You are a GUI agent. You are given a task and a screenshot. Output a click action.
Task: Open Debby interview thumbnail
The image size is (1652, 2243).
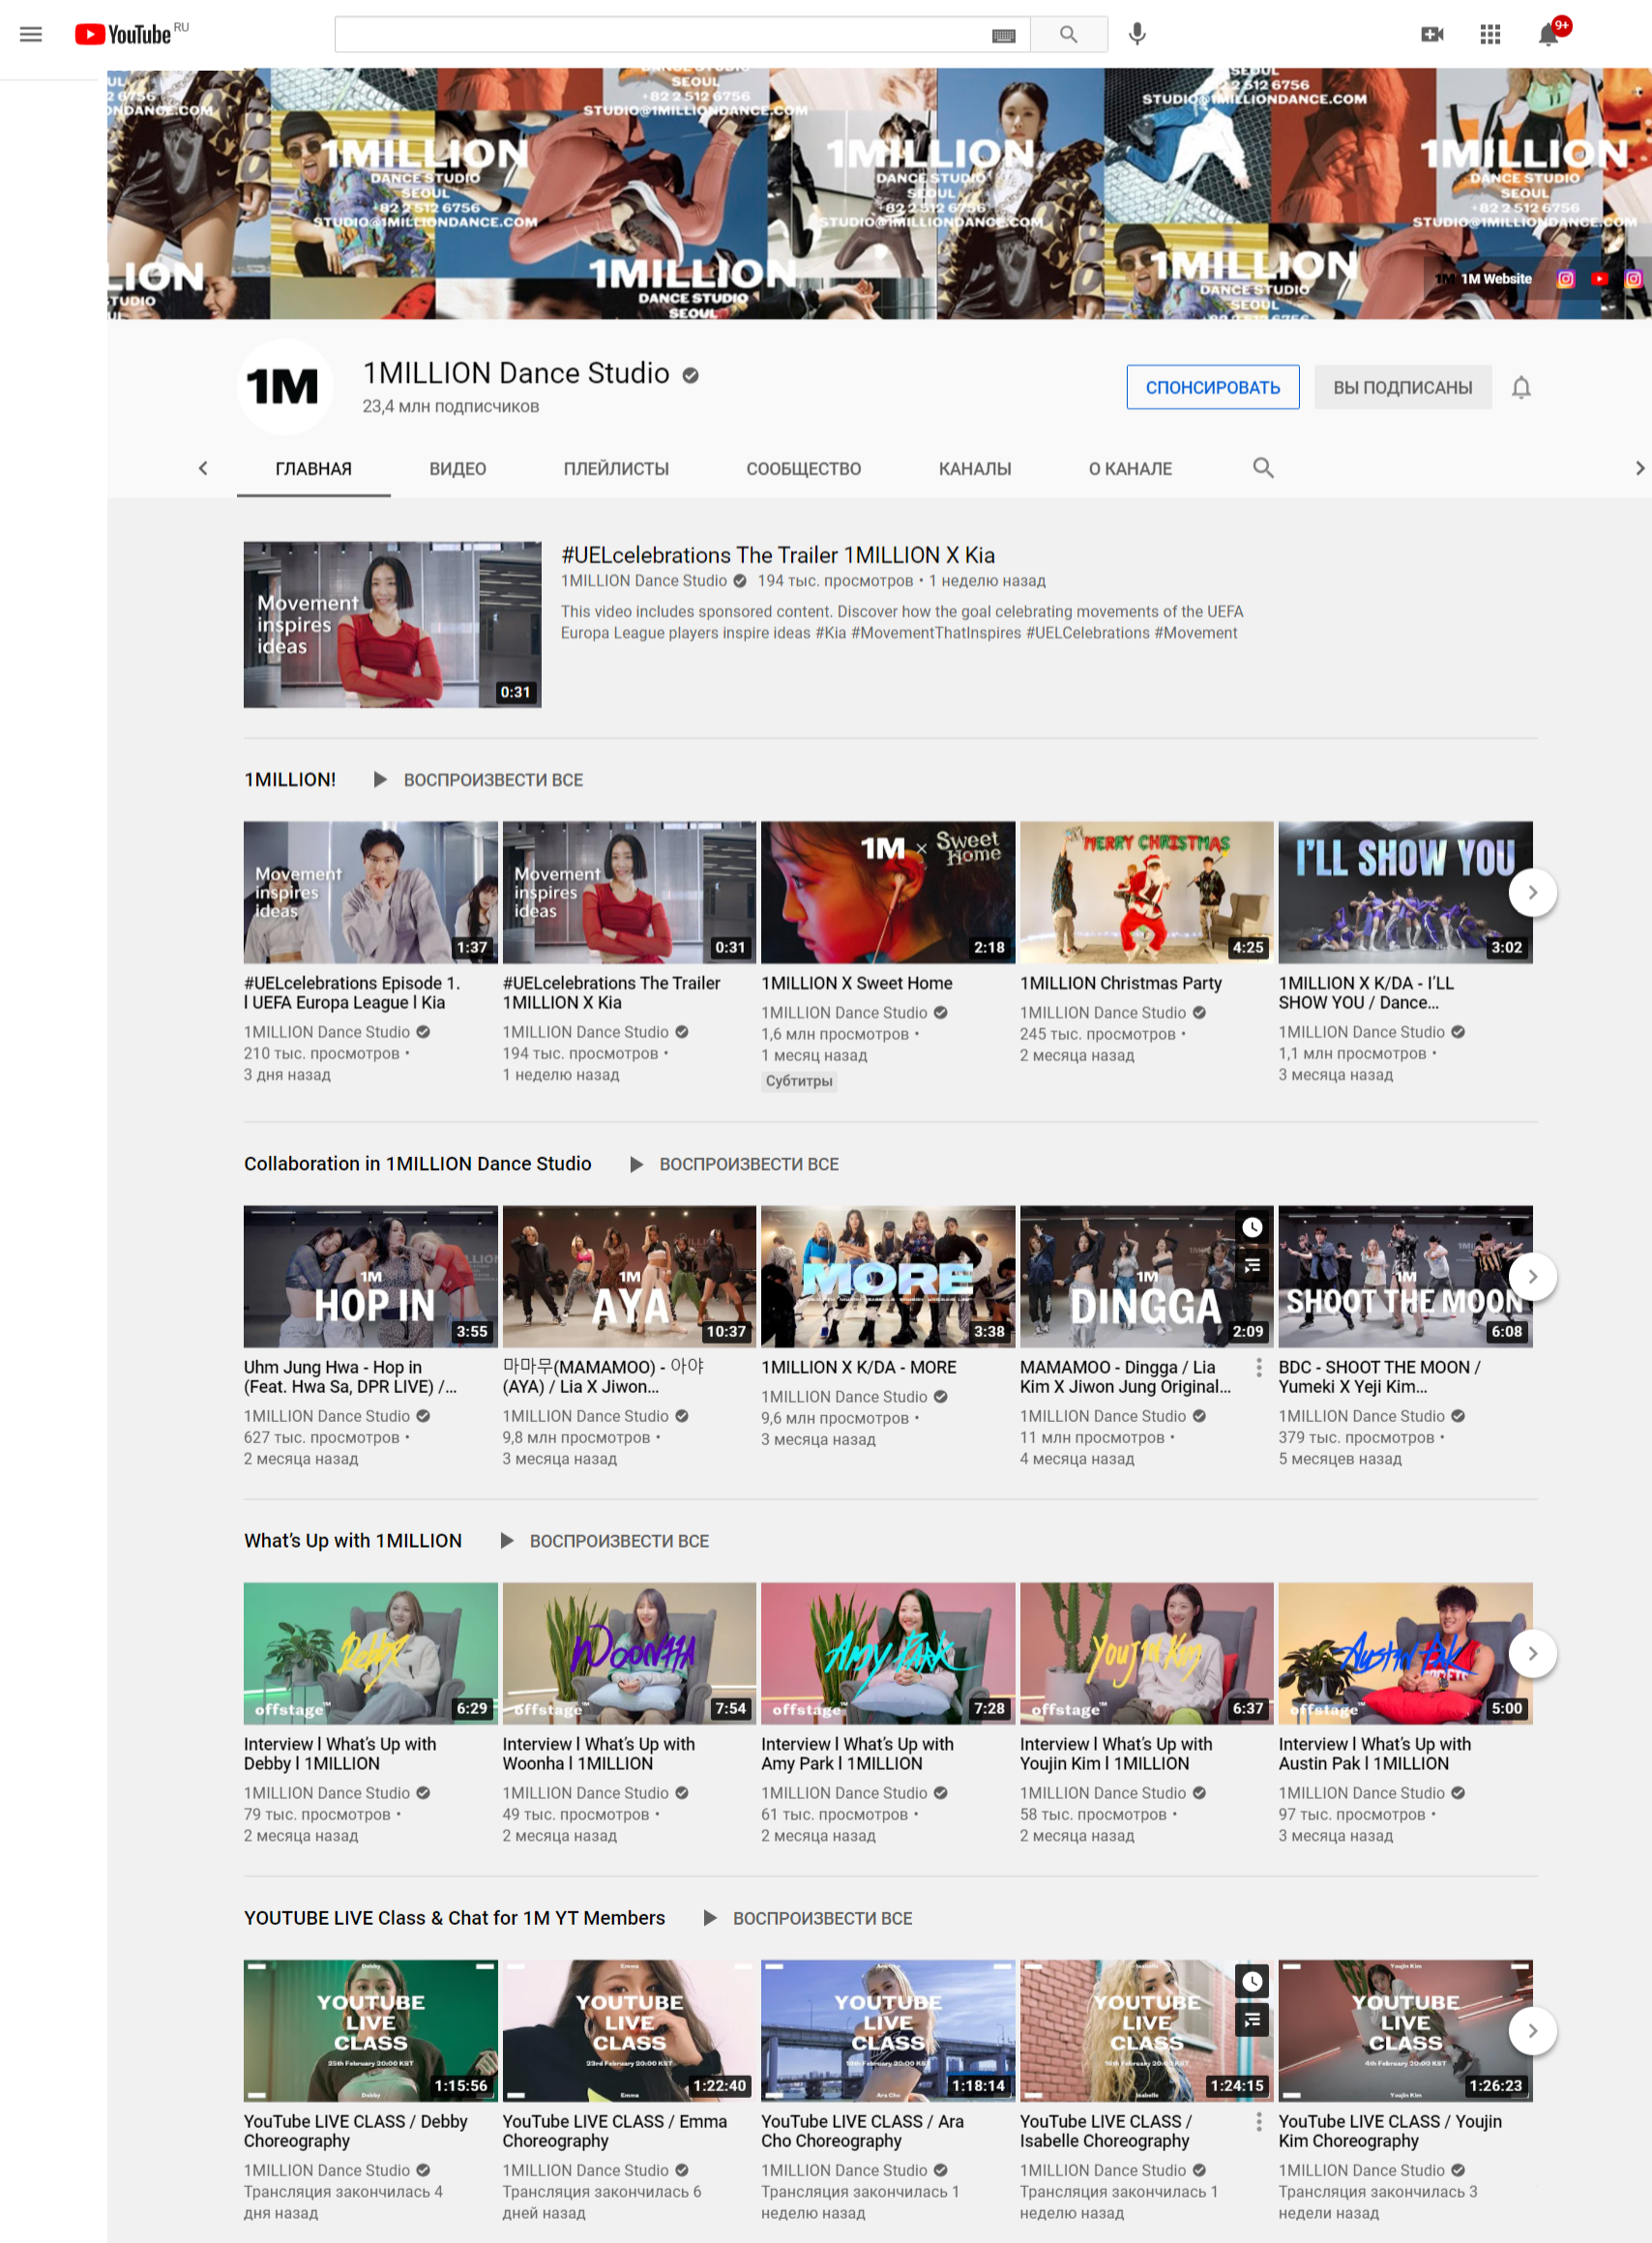tap(370, 1653)
